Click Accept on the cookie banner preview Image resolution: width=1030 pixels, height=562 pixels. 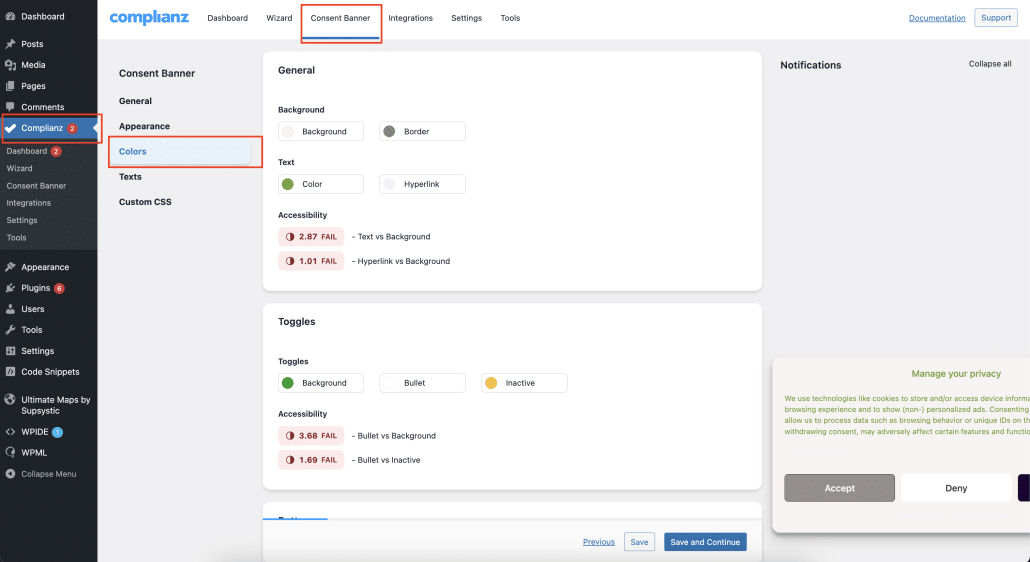pyautogui.click(x=839, y=488)
